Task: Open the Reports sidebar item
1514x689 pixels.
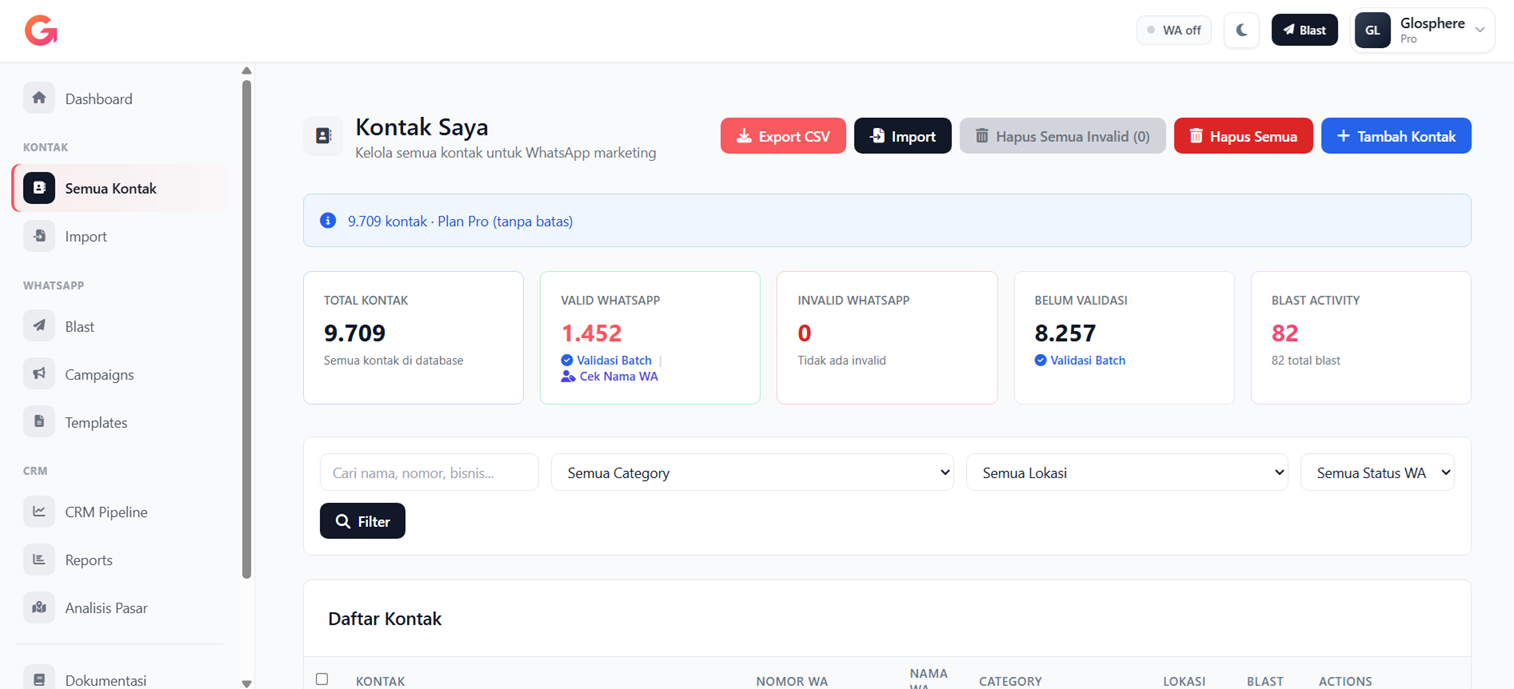Action: click(x=118, y=559)
